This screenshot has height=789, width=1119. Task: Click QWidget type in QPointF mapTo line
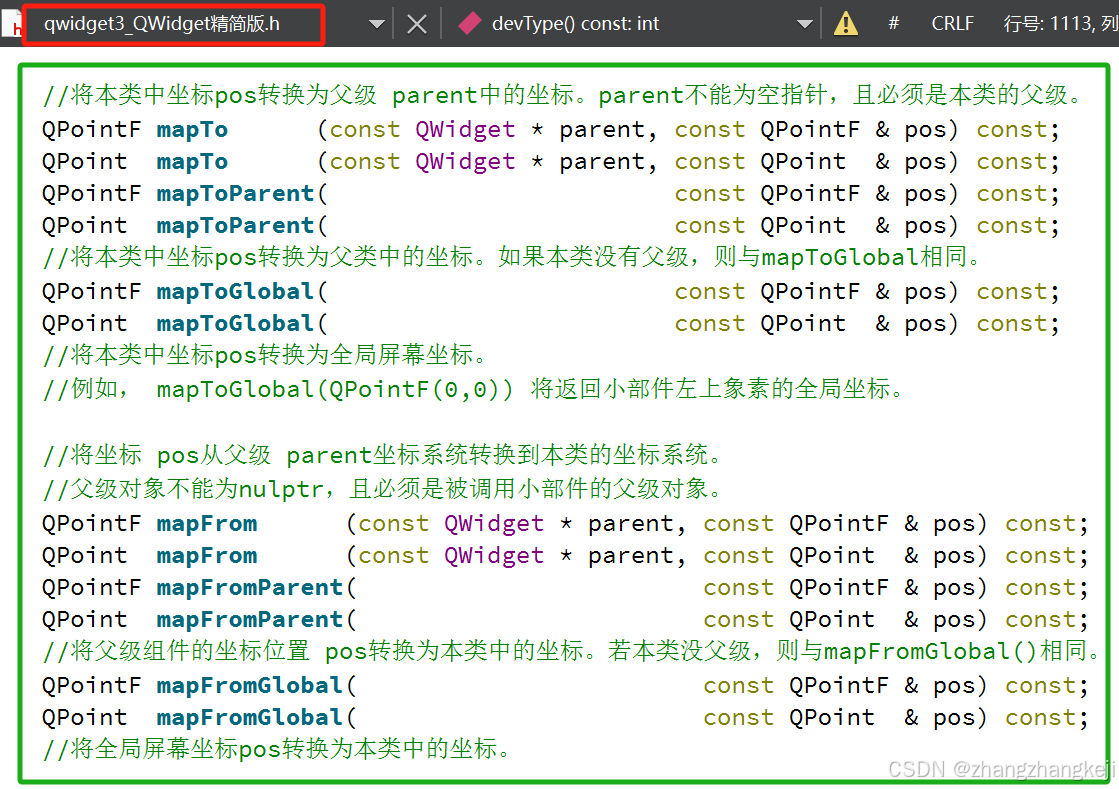pyautogui.click(x=465, y=130)
